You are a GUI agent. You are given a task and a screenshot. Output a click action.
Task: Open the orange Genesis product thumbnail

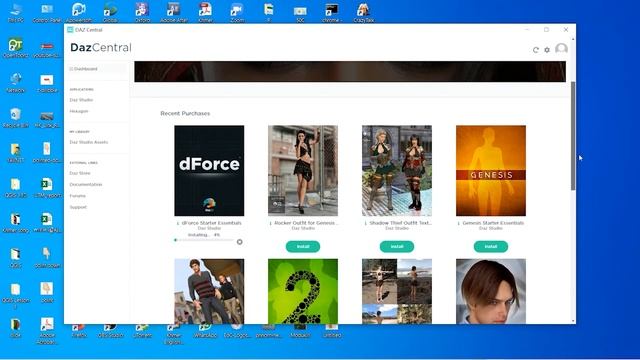coord(491,171)
